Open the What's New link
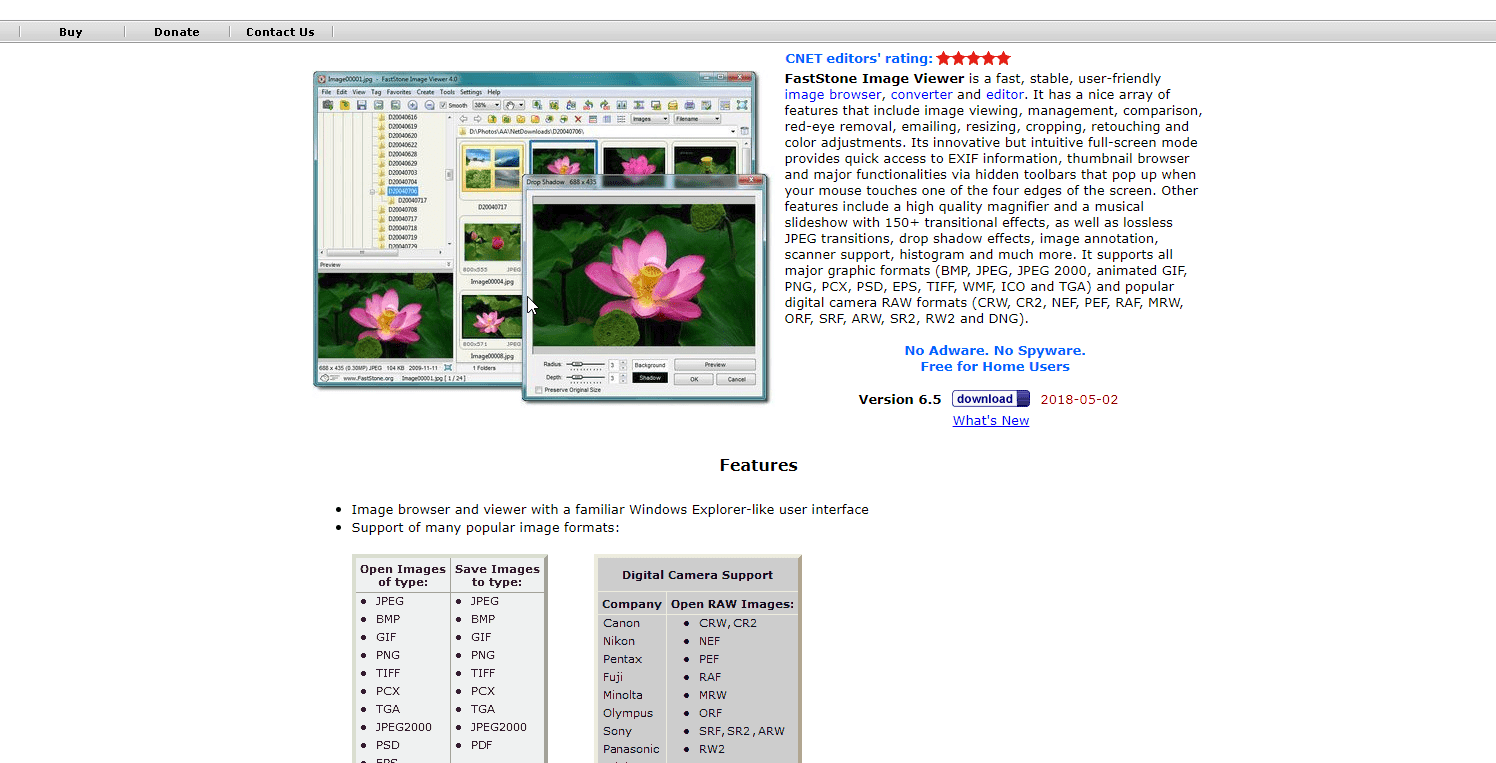 pos(991,421)
